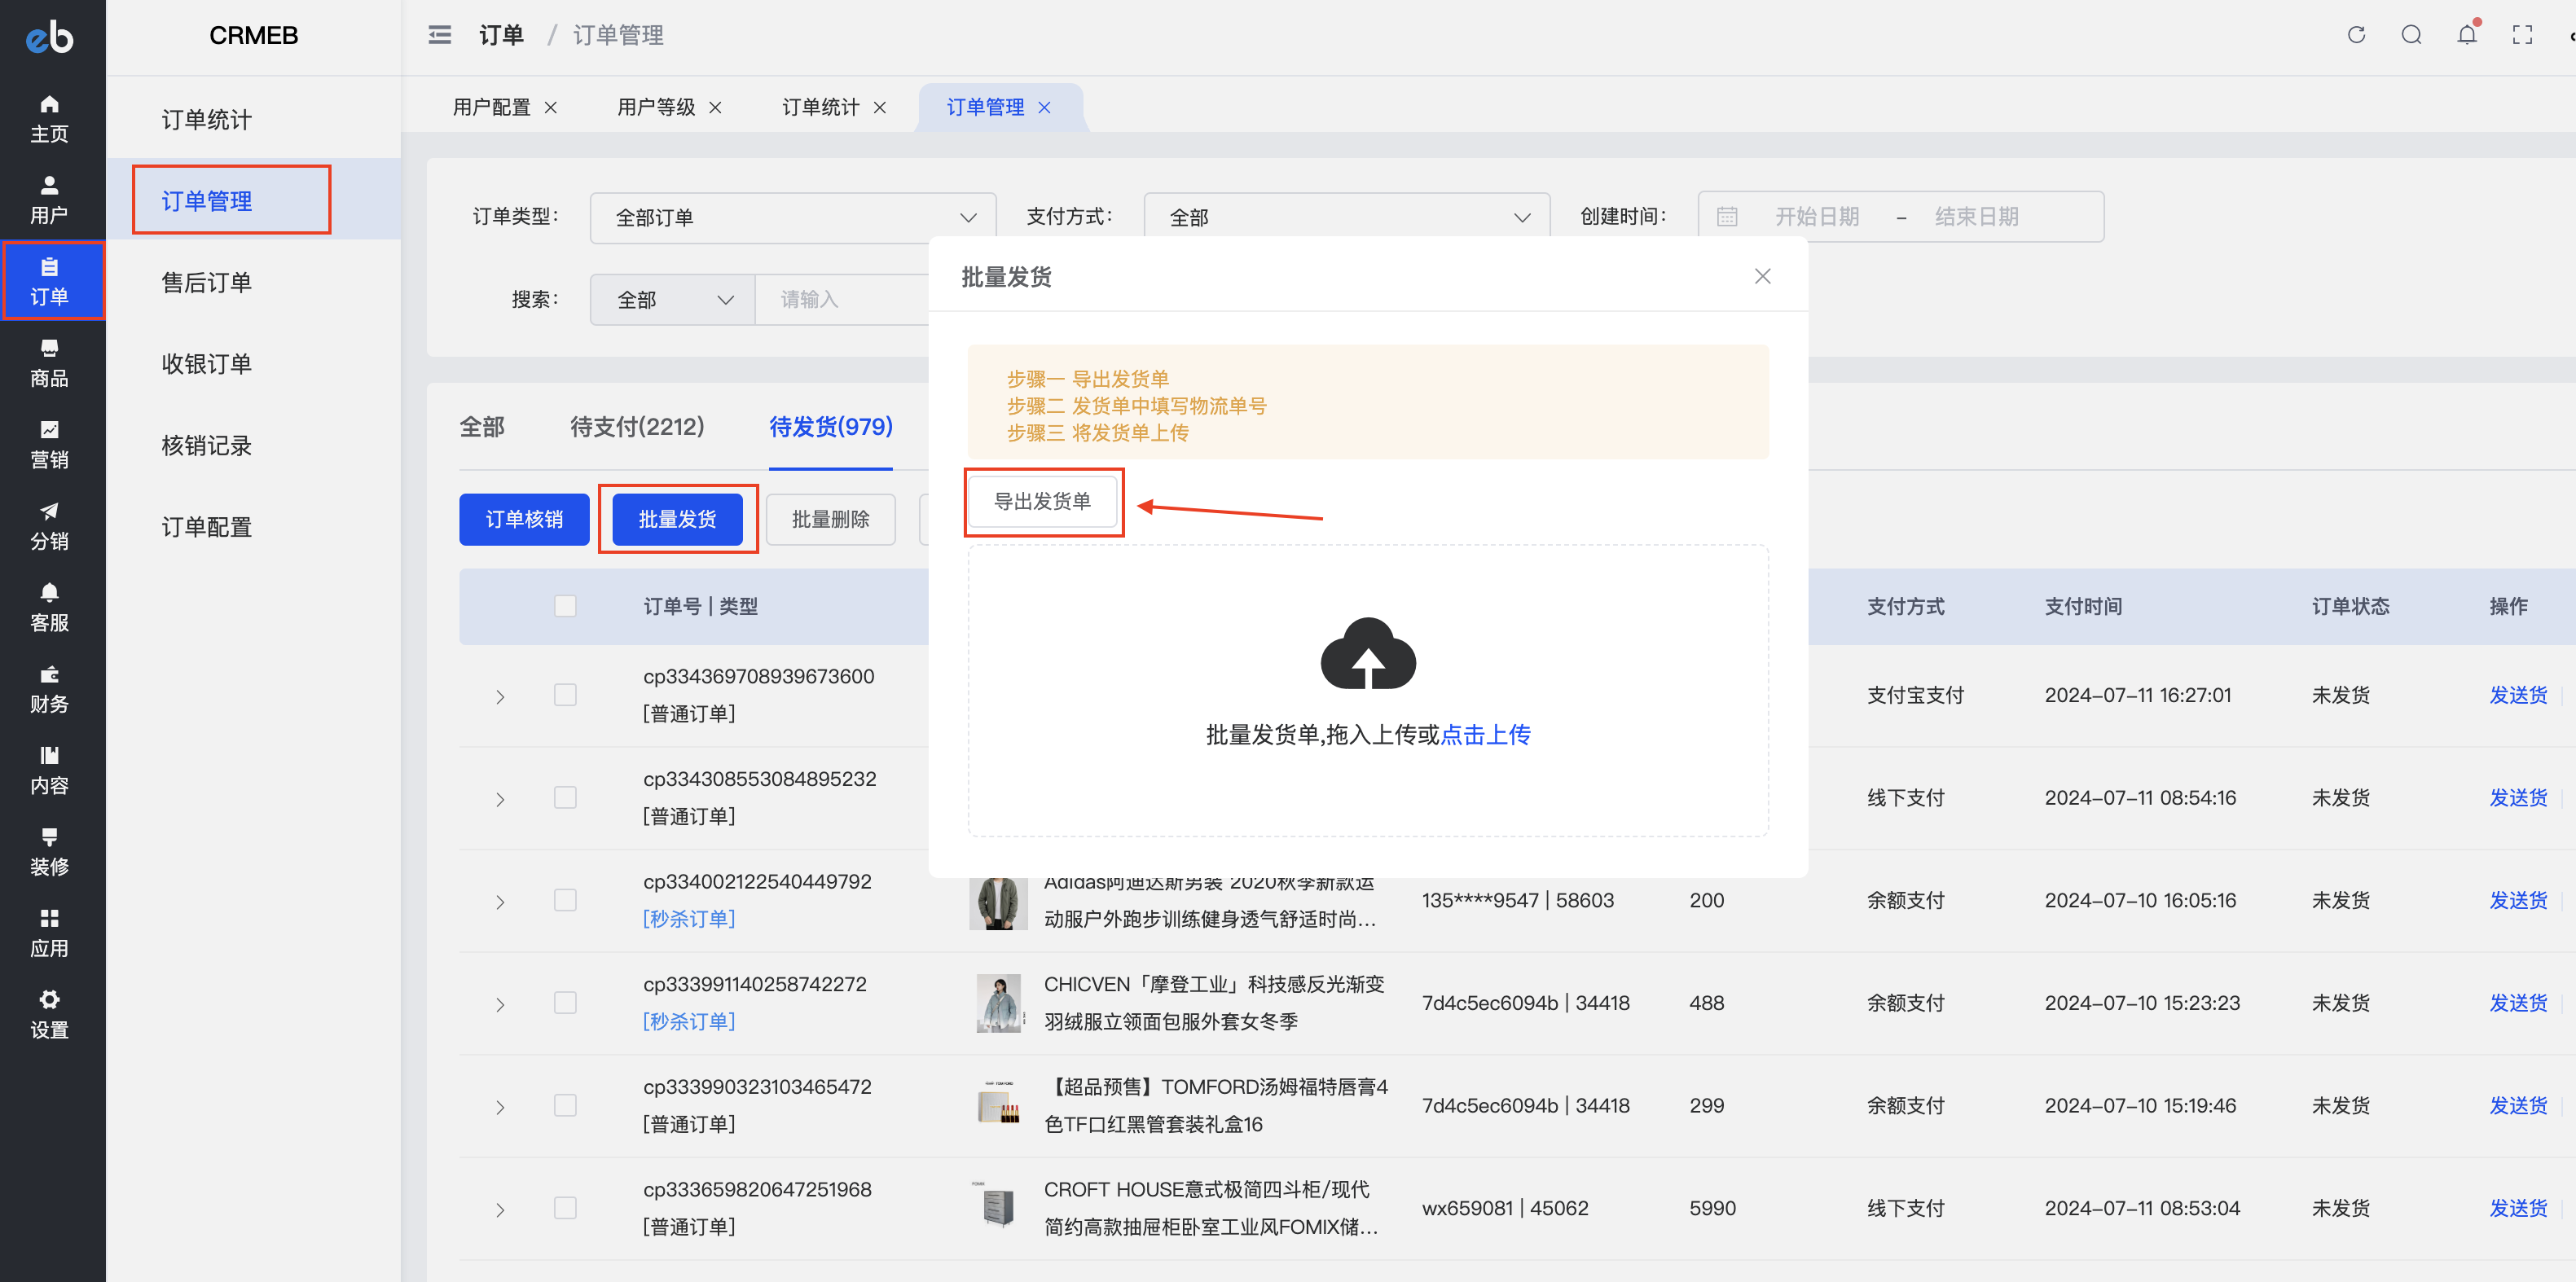Open the 售后订单 menu item
2576x1282 pixels.
tap(206, 281)
